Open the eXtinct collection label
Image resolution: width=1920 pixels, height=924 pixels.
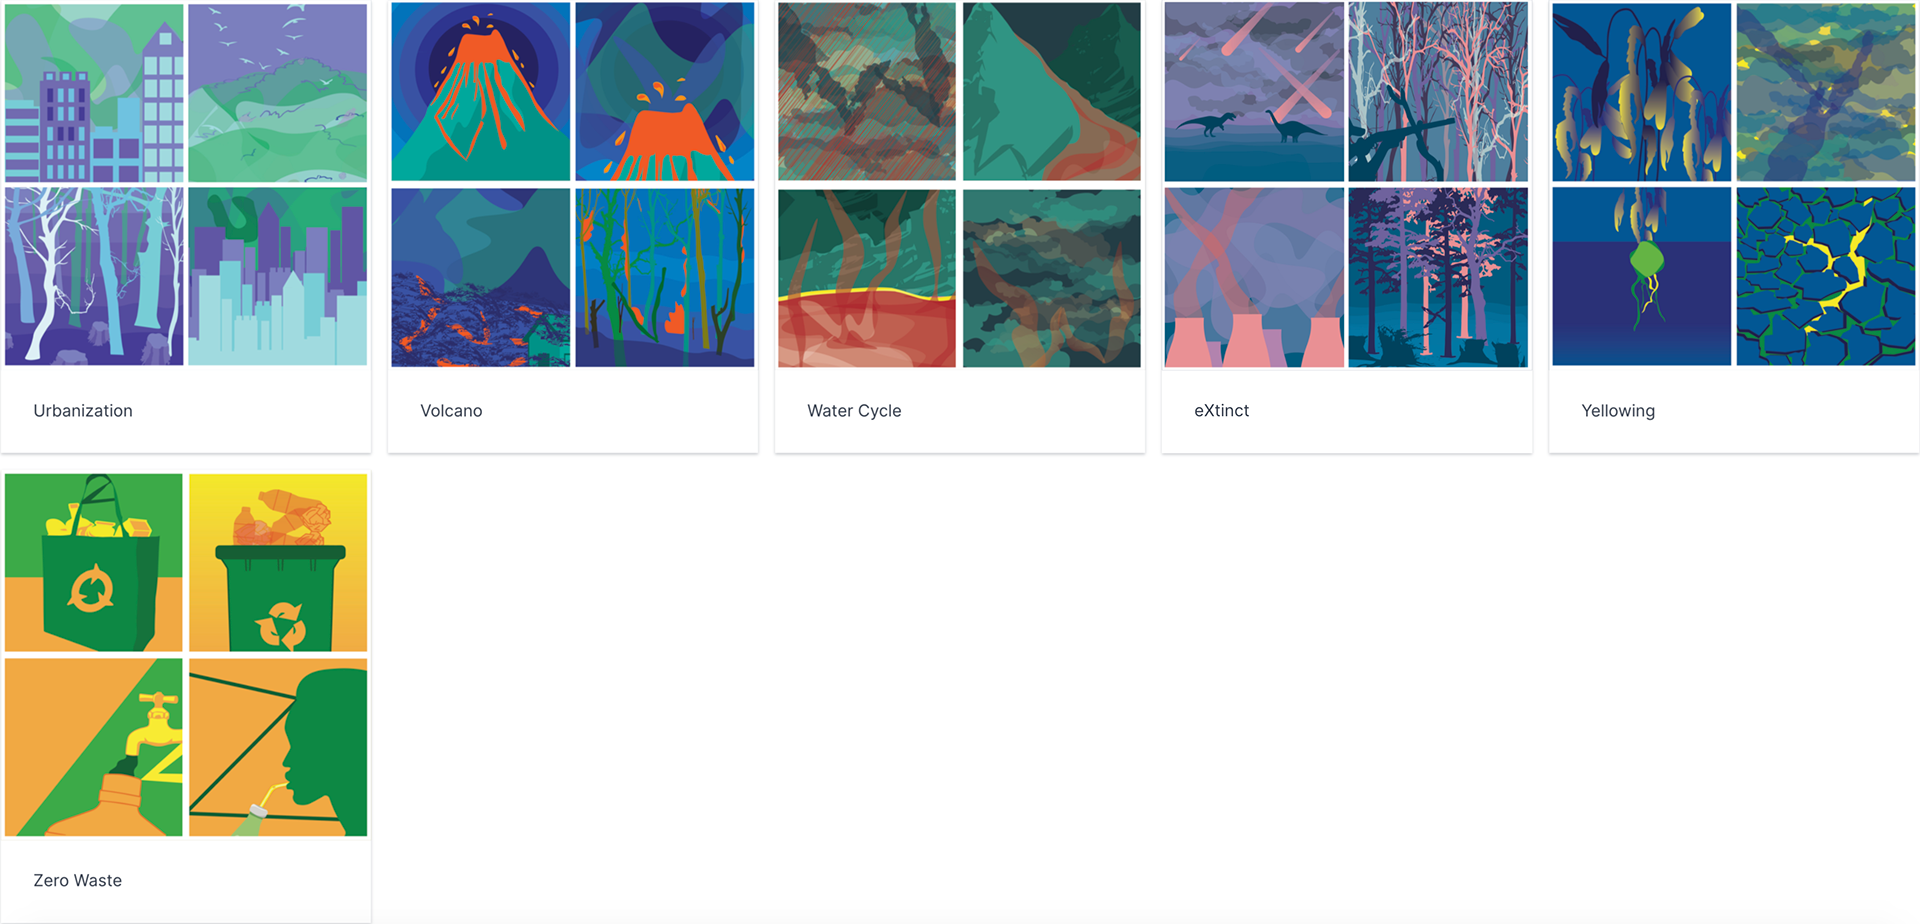(1221, 411)
